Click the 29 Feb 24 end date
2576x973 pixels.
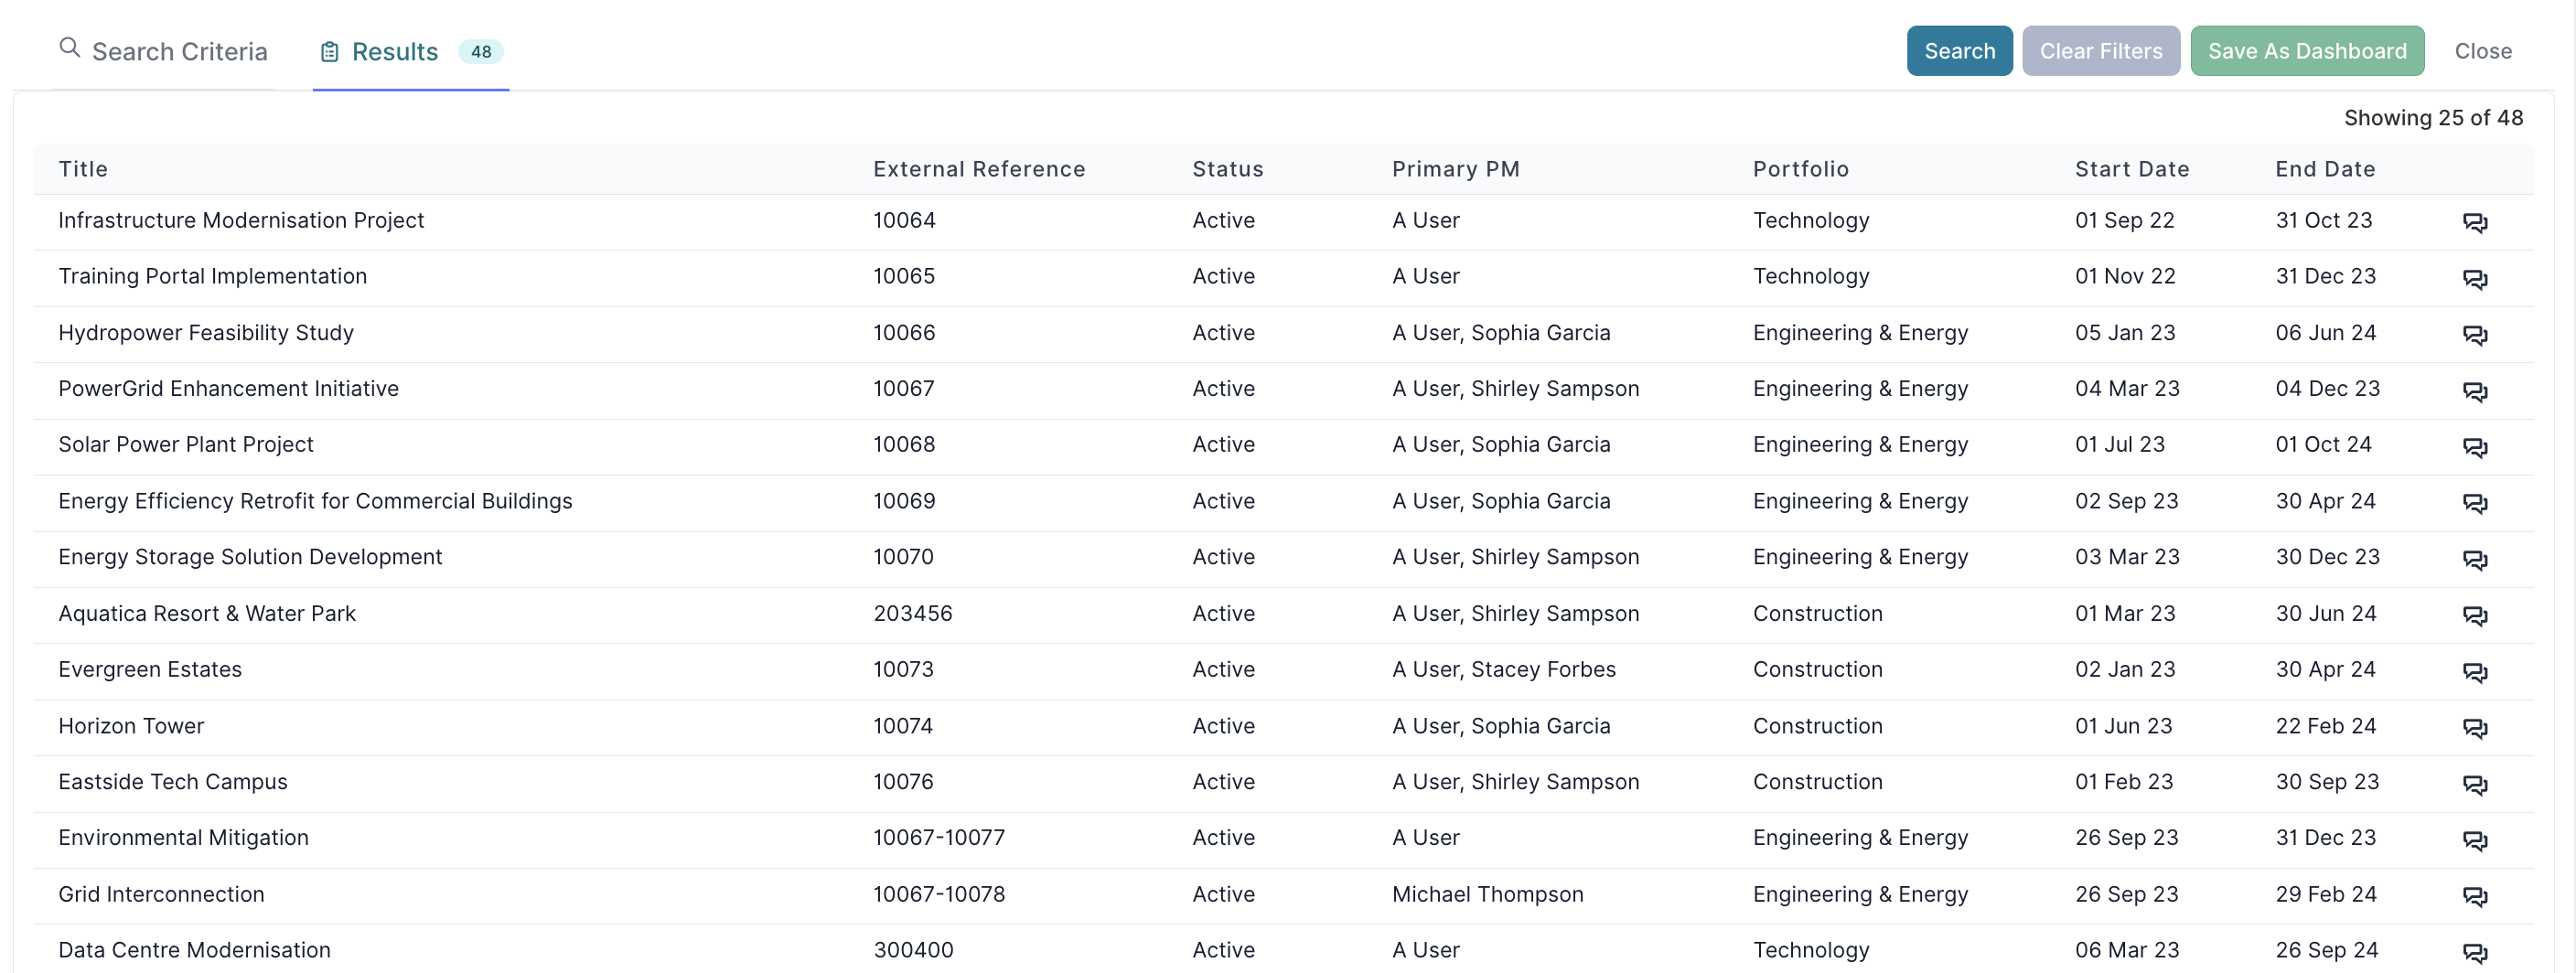(2325, 894)
